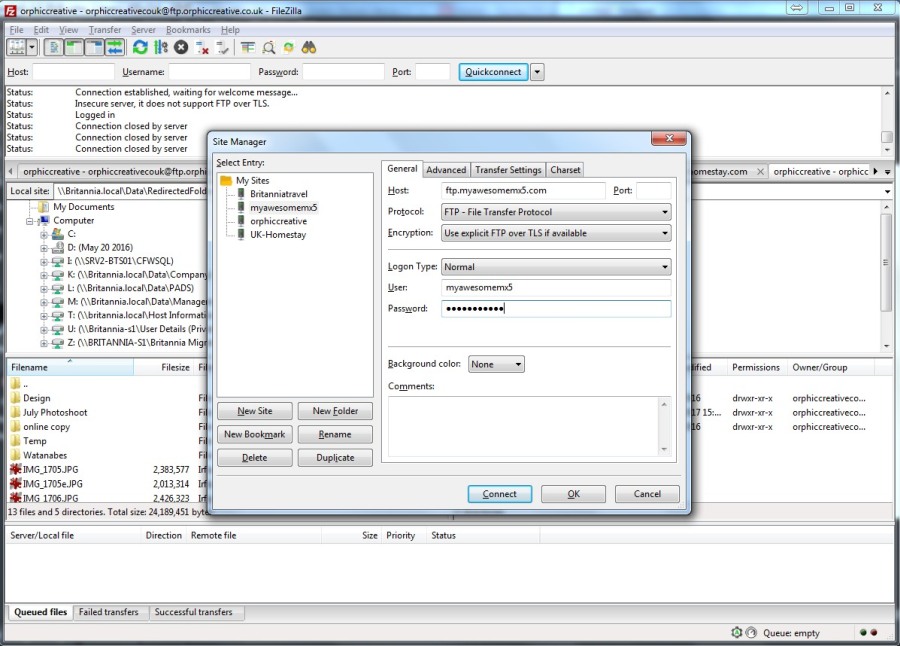Viewport: 900px width, 646px height.
Task: Click the Quickconnect button
Action: click(493, 72)
